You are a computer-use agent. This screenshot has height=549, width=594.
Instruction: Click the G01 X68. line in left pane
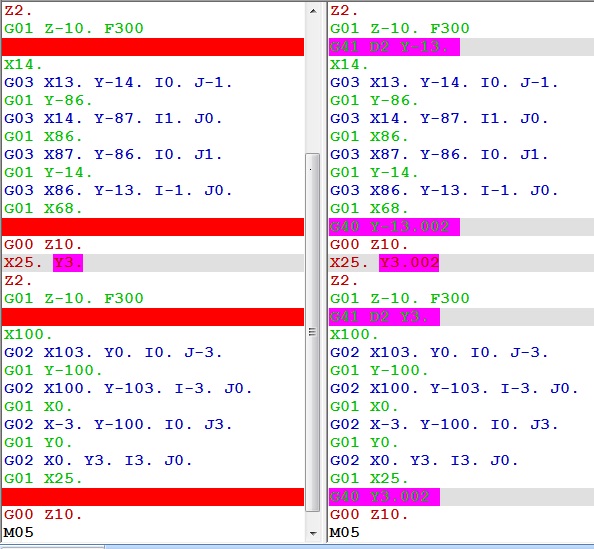pos(43,209)
